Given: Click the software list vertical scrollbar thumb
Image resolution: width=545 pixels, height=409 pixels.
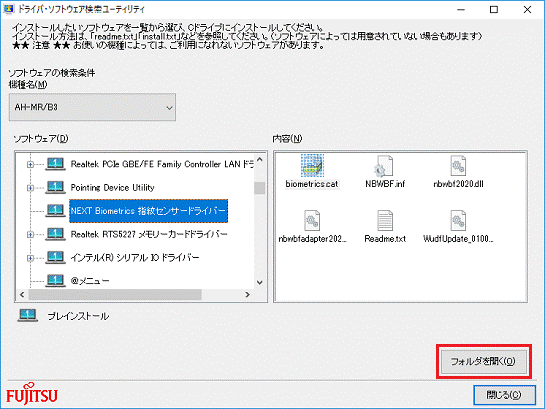Looking at the screenshot, I should [x=260, y=188].
